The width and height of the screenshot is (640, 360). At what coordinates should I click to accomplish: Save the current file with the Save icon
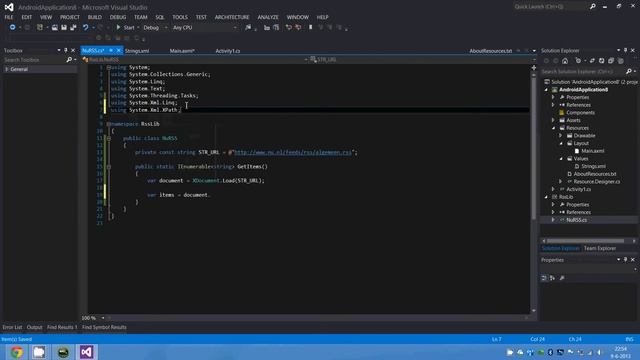click(64, 27)
